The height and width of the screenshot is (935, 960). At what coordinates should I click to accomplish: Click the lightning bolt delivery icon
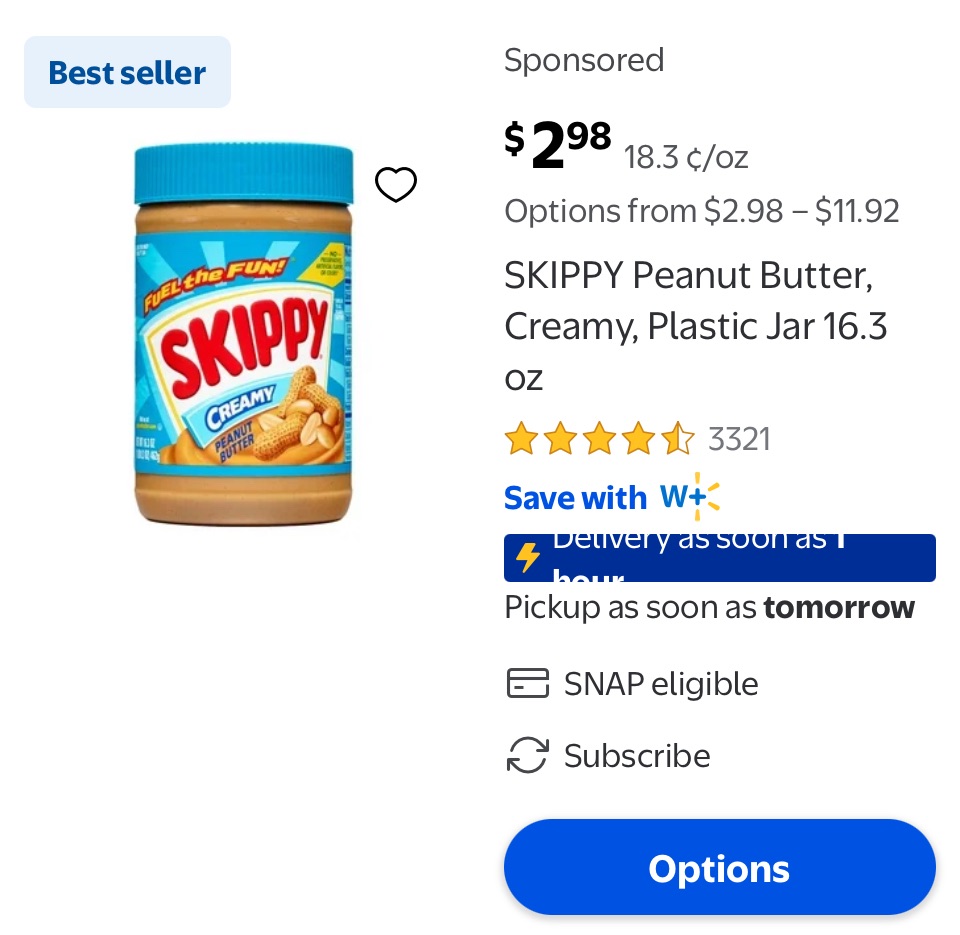click(528, 558)
